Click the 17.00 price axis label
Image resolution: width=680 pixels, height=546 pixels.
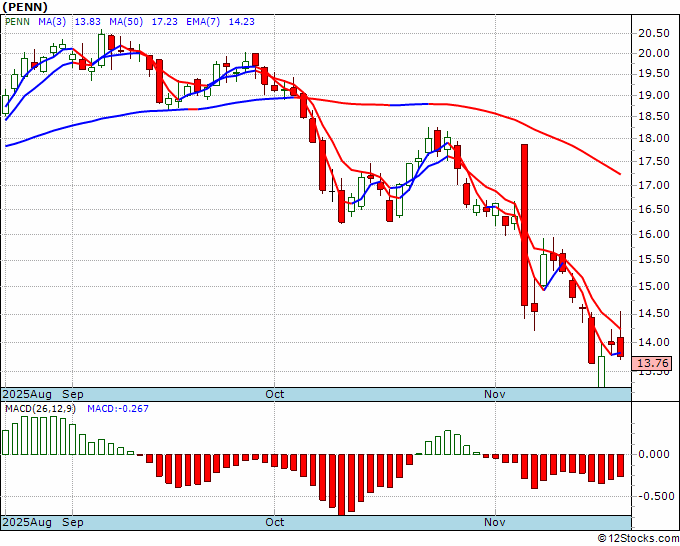654,185
